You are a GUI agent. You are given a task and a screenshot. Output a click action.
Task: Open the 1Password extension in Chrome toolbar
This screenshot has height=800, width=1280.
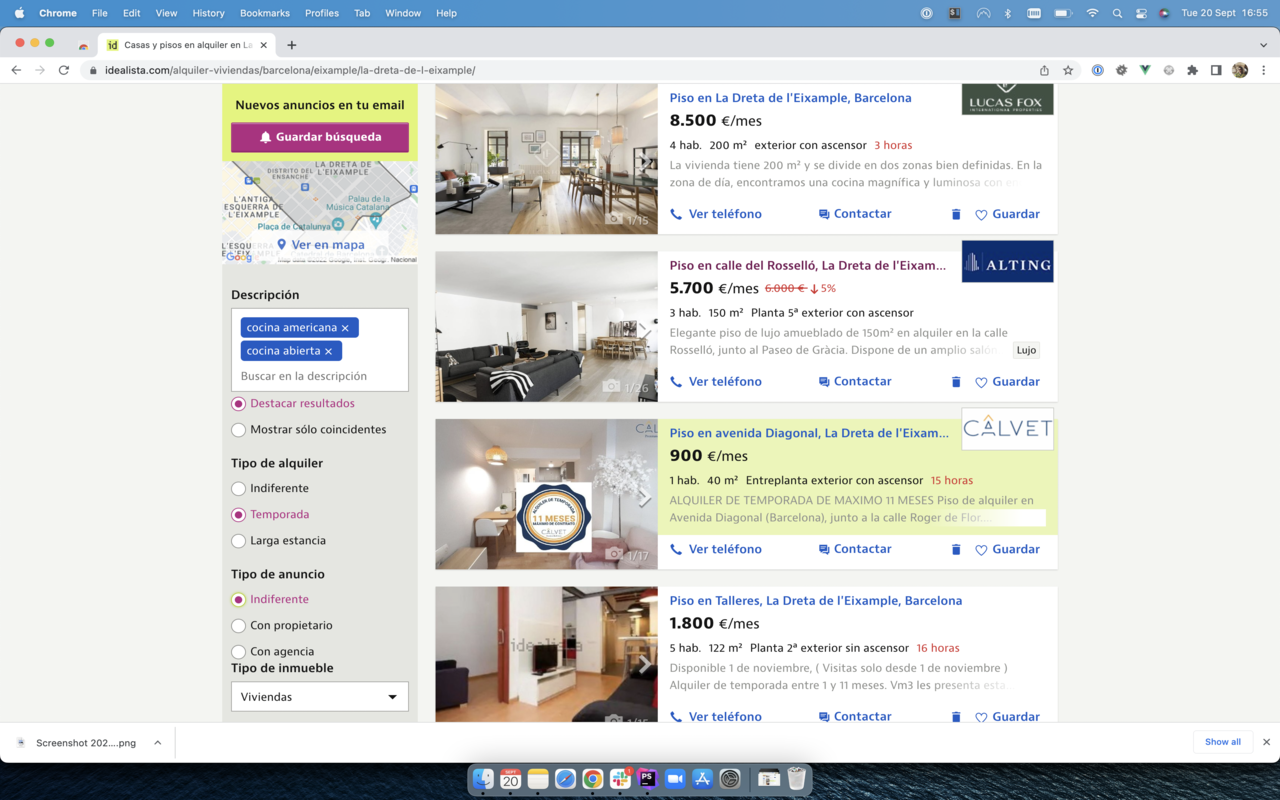[1098, 70]
